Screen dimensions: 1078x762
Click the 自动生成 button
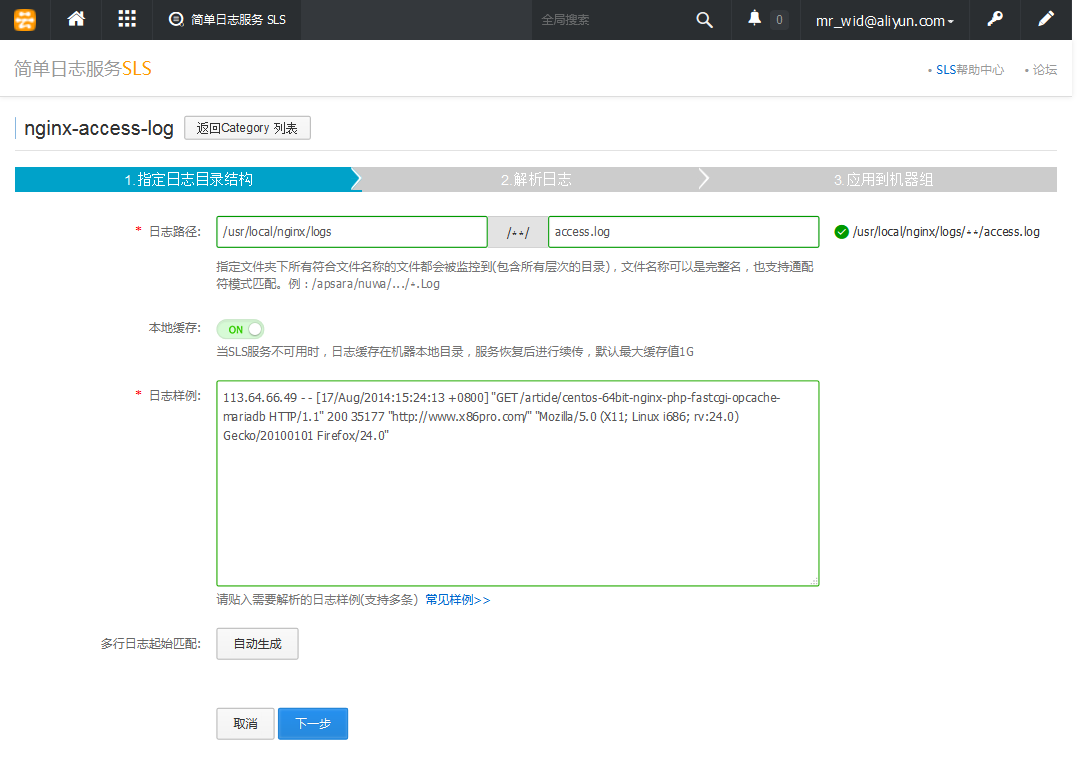click(x=257, y=644)
